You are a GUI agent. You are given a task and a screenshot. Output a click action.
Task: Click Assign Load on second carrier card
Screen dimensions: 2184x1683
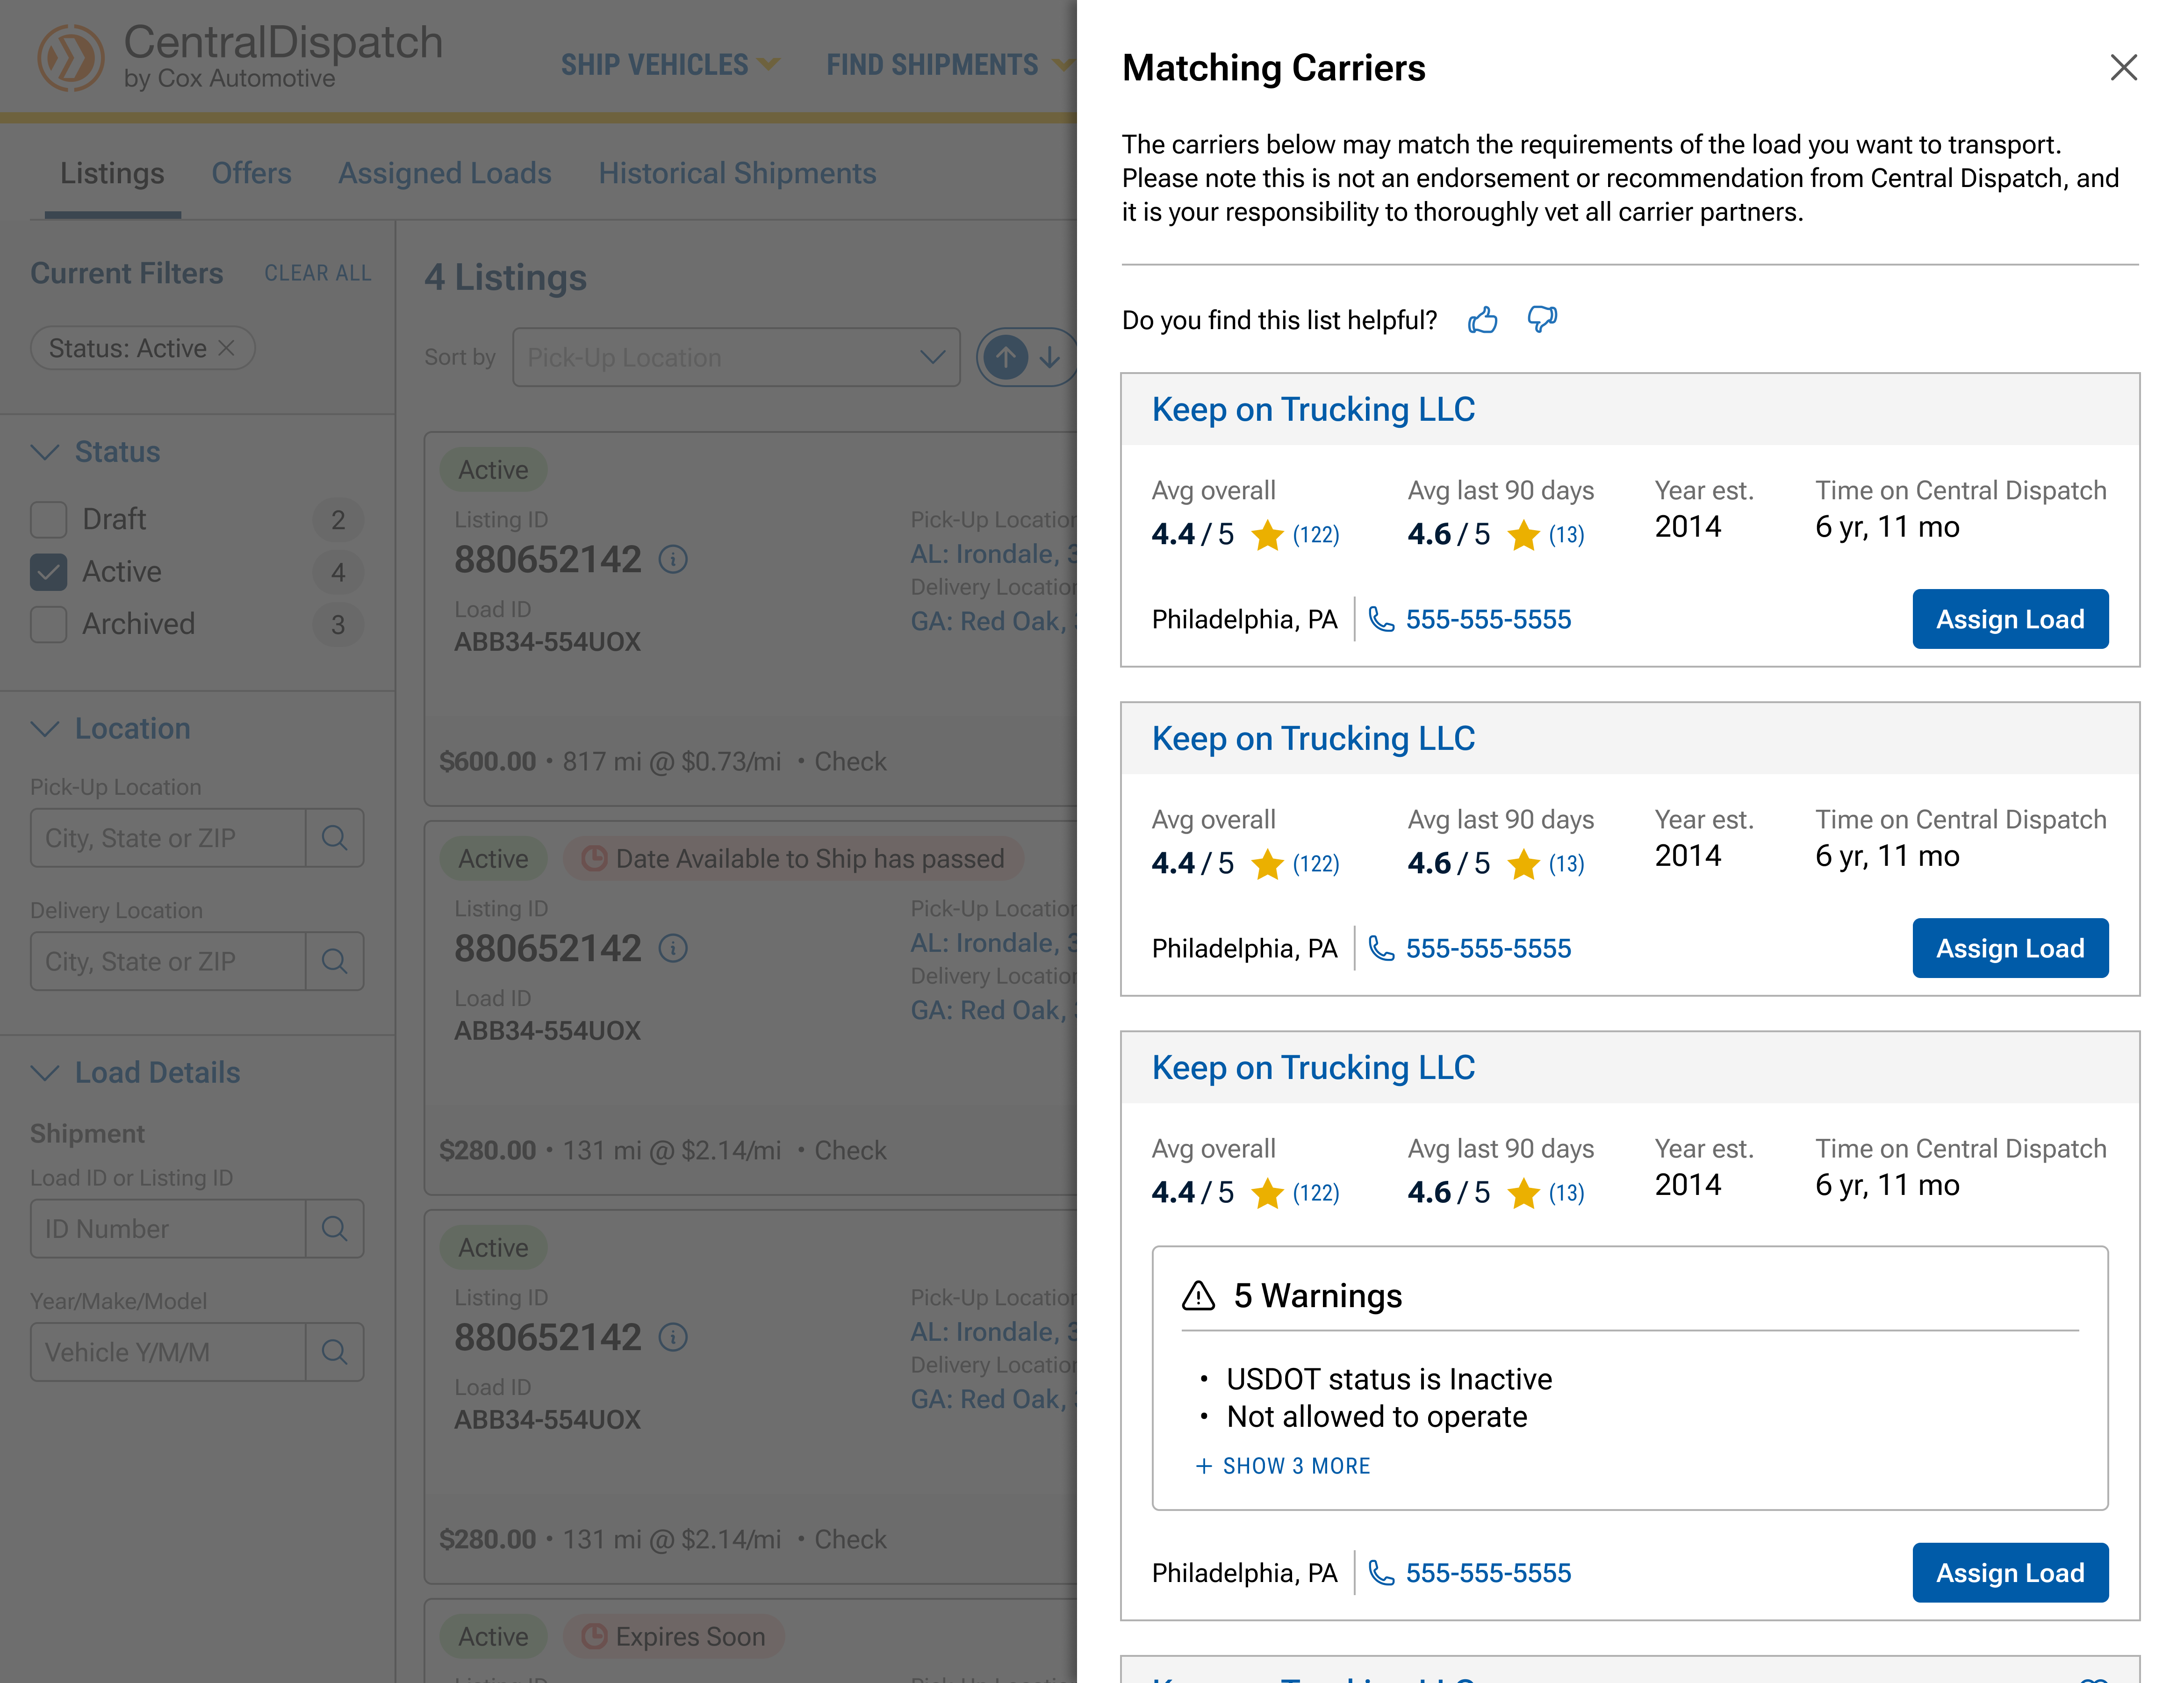[x=2010, y=948]
